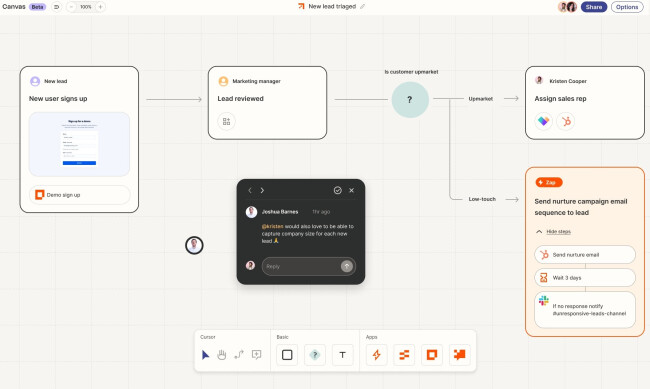Add a Zap app from toolbar
The image size is (650, 389).
(x=376, y=355)
